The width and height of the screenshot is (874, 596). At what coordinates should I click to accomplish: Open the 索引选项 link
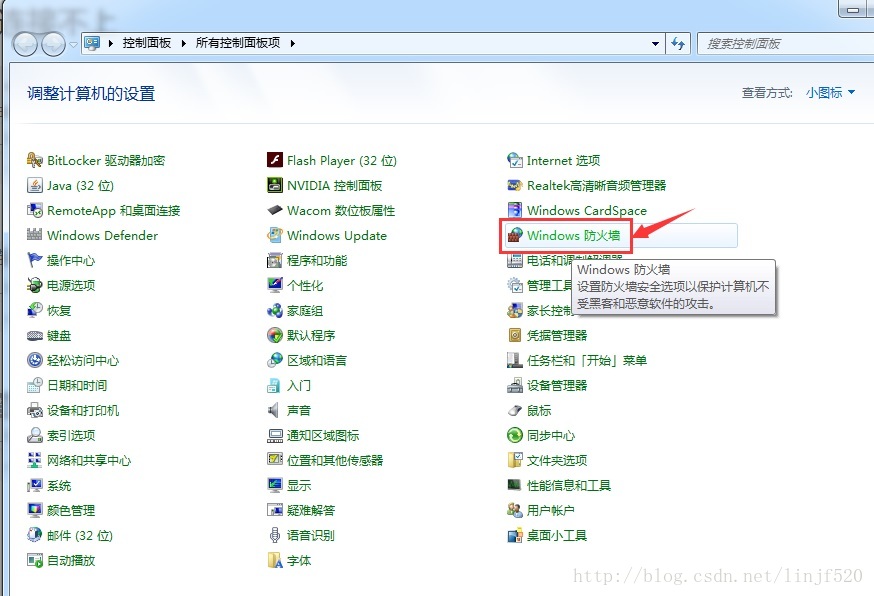[x=71, y=435]
